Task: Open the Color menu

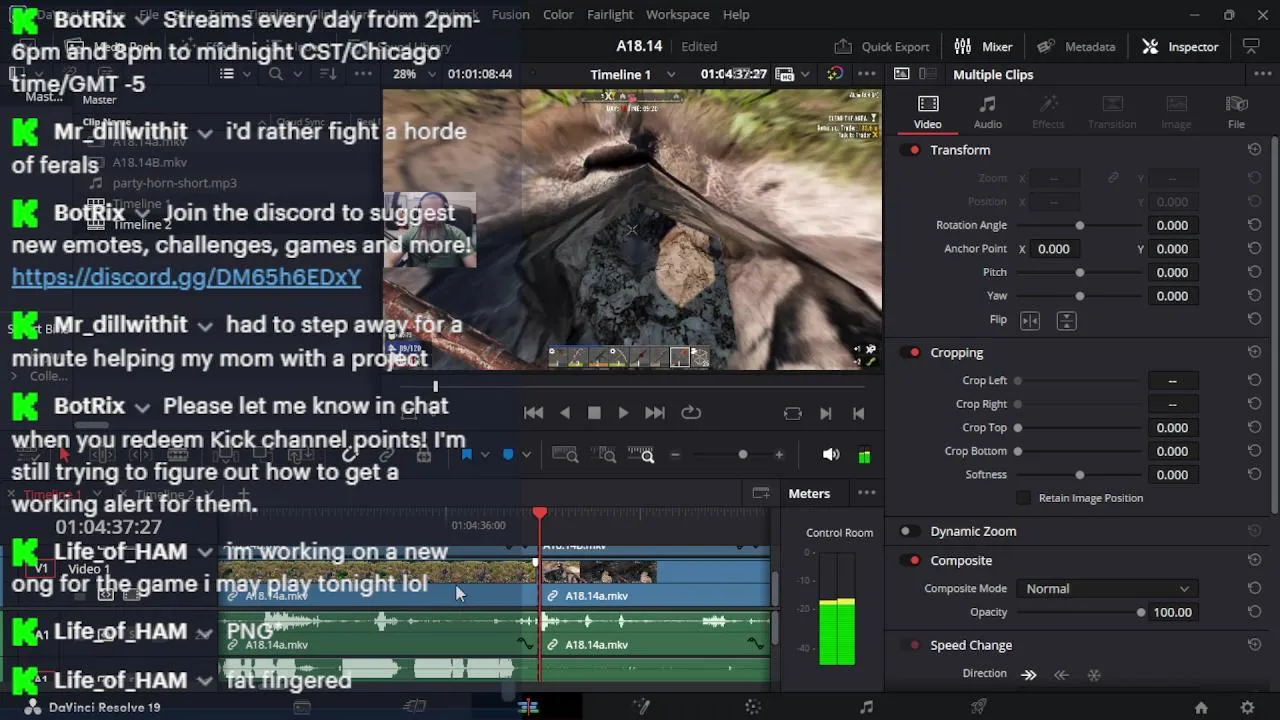Action: 558,14
